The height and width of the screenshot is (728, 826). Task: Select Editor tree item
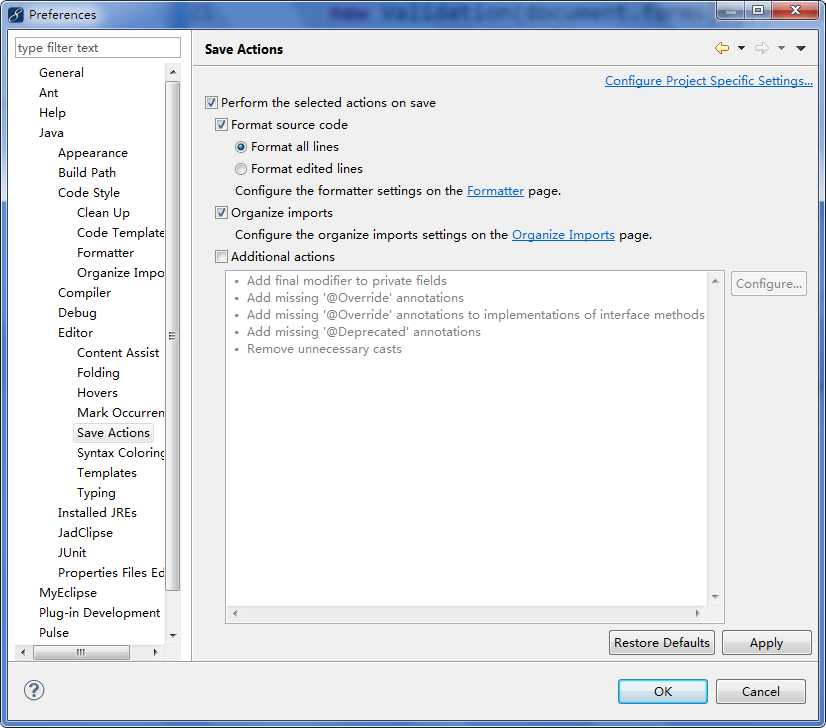pyautogui.click(x=75, y=333)
